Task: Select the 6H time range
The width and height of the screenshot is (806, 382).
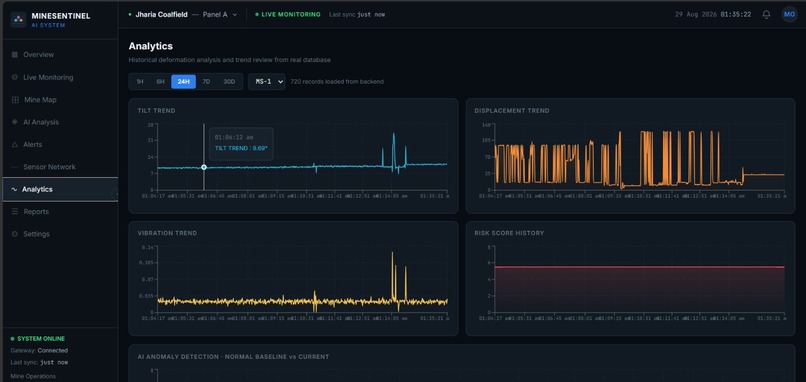Action: (160, 82)
